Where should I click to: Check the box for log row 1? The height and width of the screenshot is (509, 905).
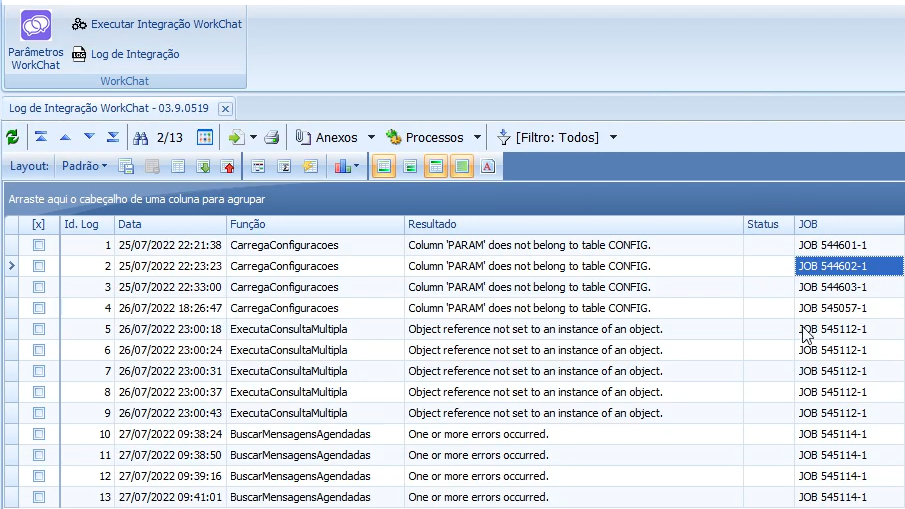coord(39,245)
